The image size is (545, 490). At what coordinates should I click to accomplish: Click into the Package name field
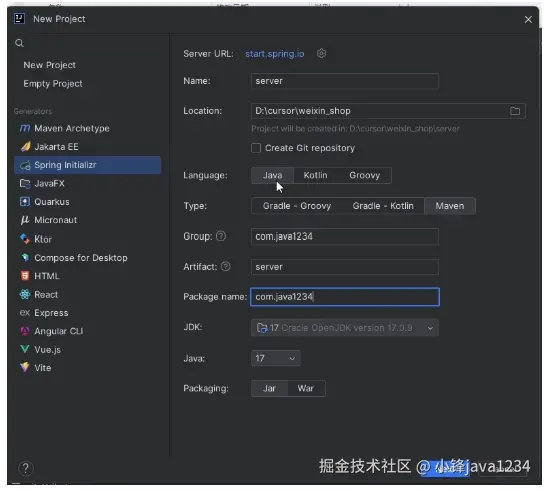pyautogui.click(x=345, y=297)
